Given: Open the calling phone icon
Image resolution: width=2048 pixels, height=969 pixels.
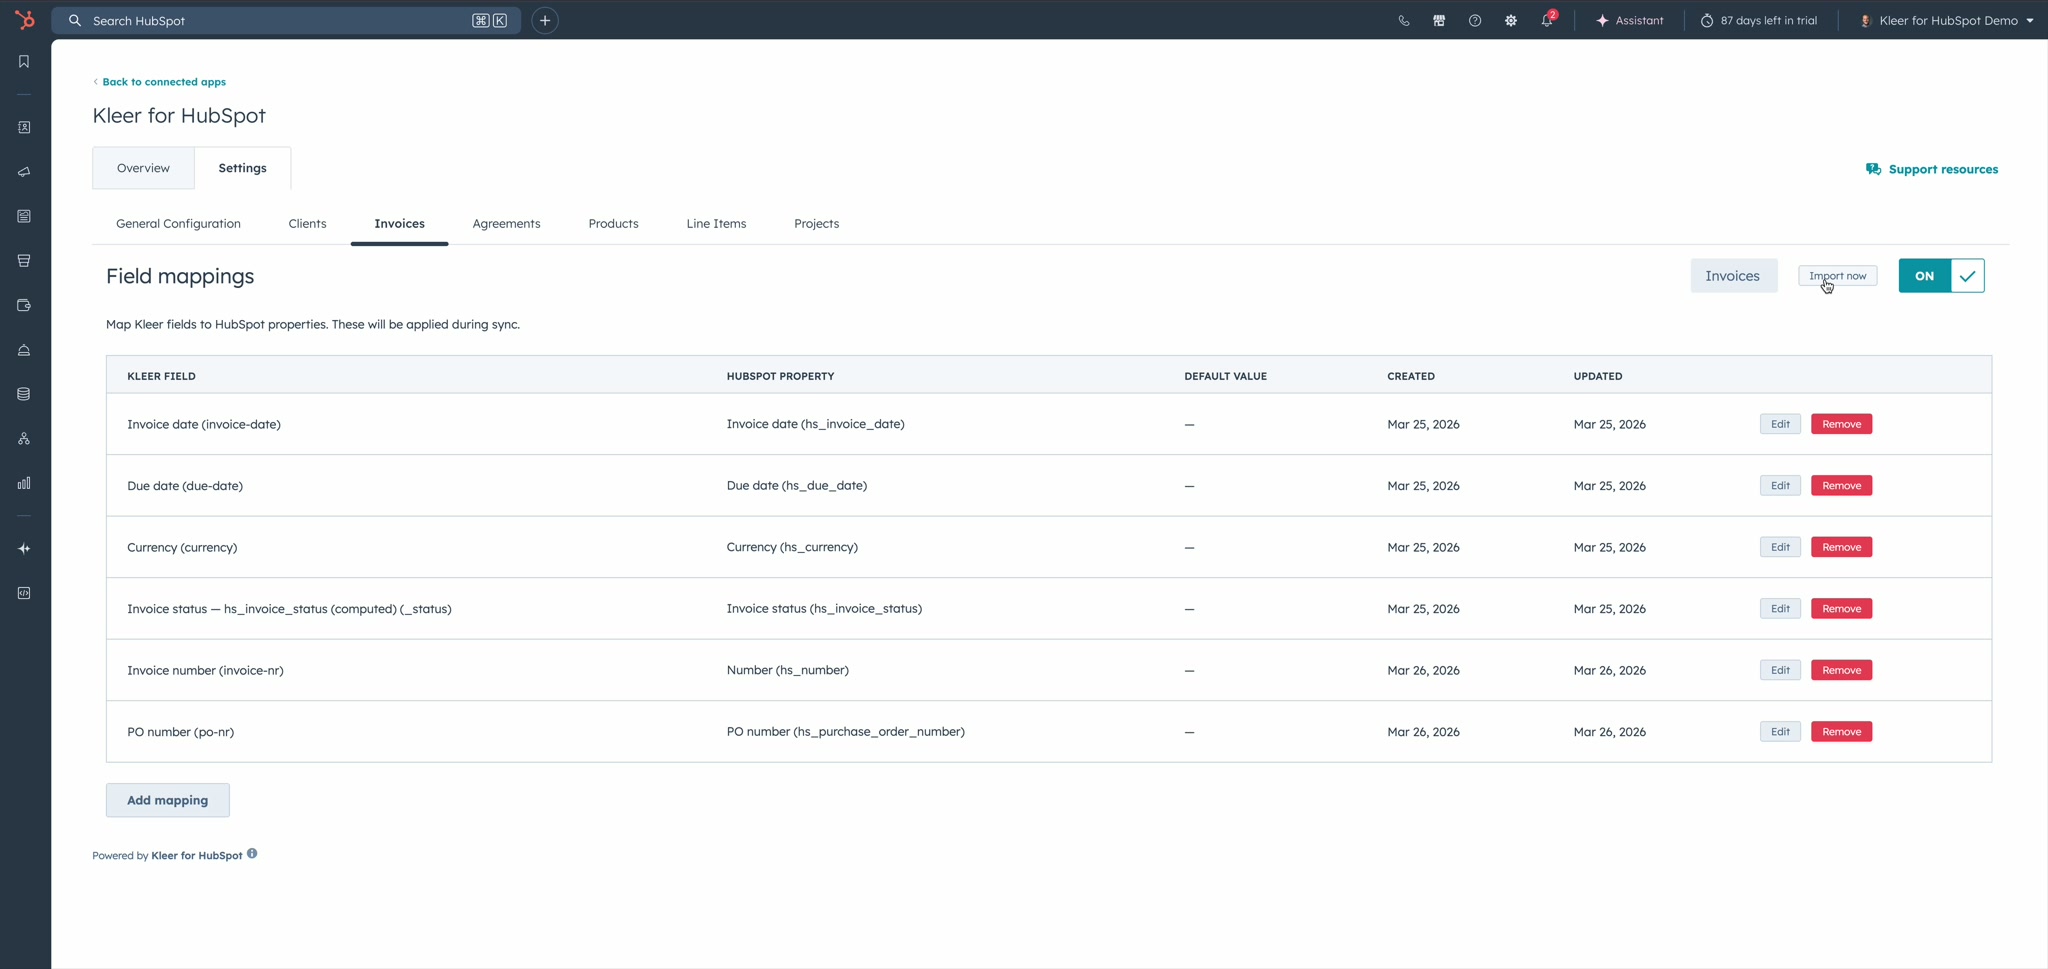Looking at the screenshot, I should 1404,20.
